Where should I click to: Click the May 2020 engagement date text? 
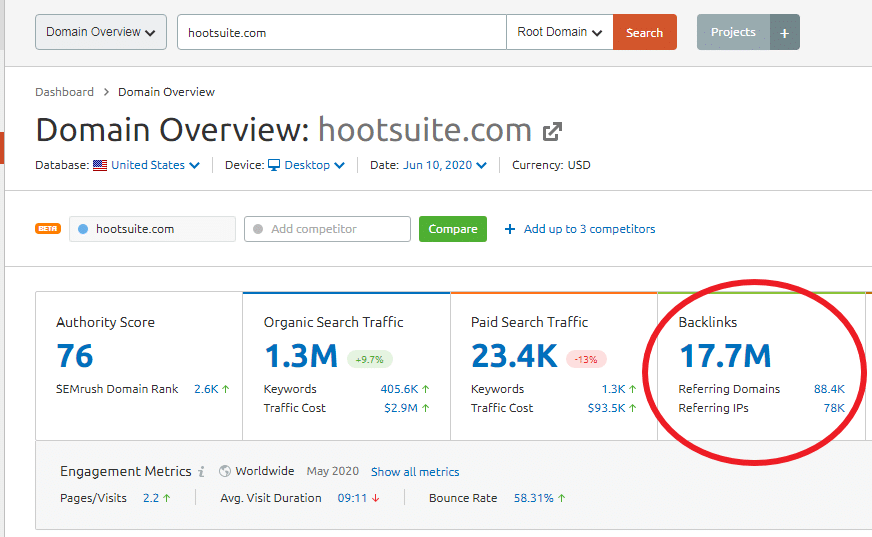[x=333, y=471]
